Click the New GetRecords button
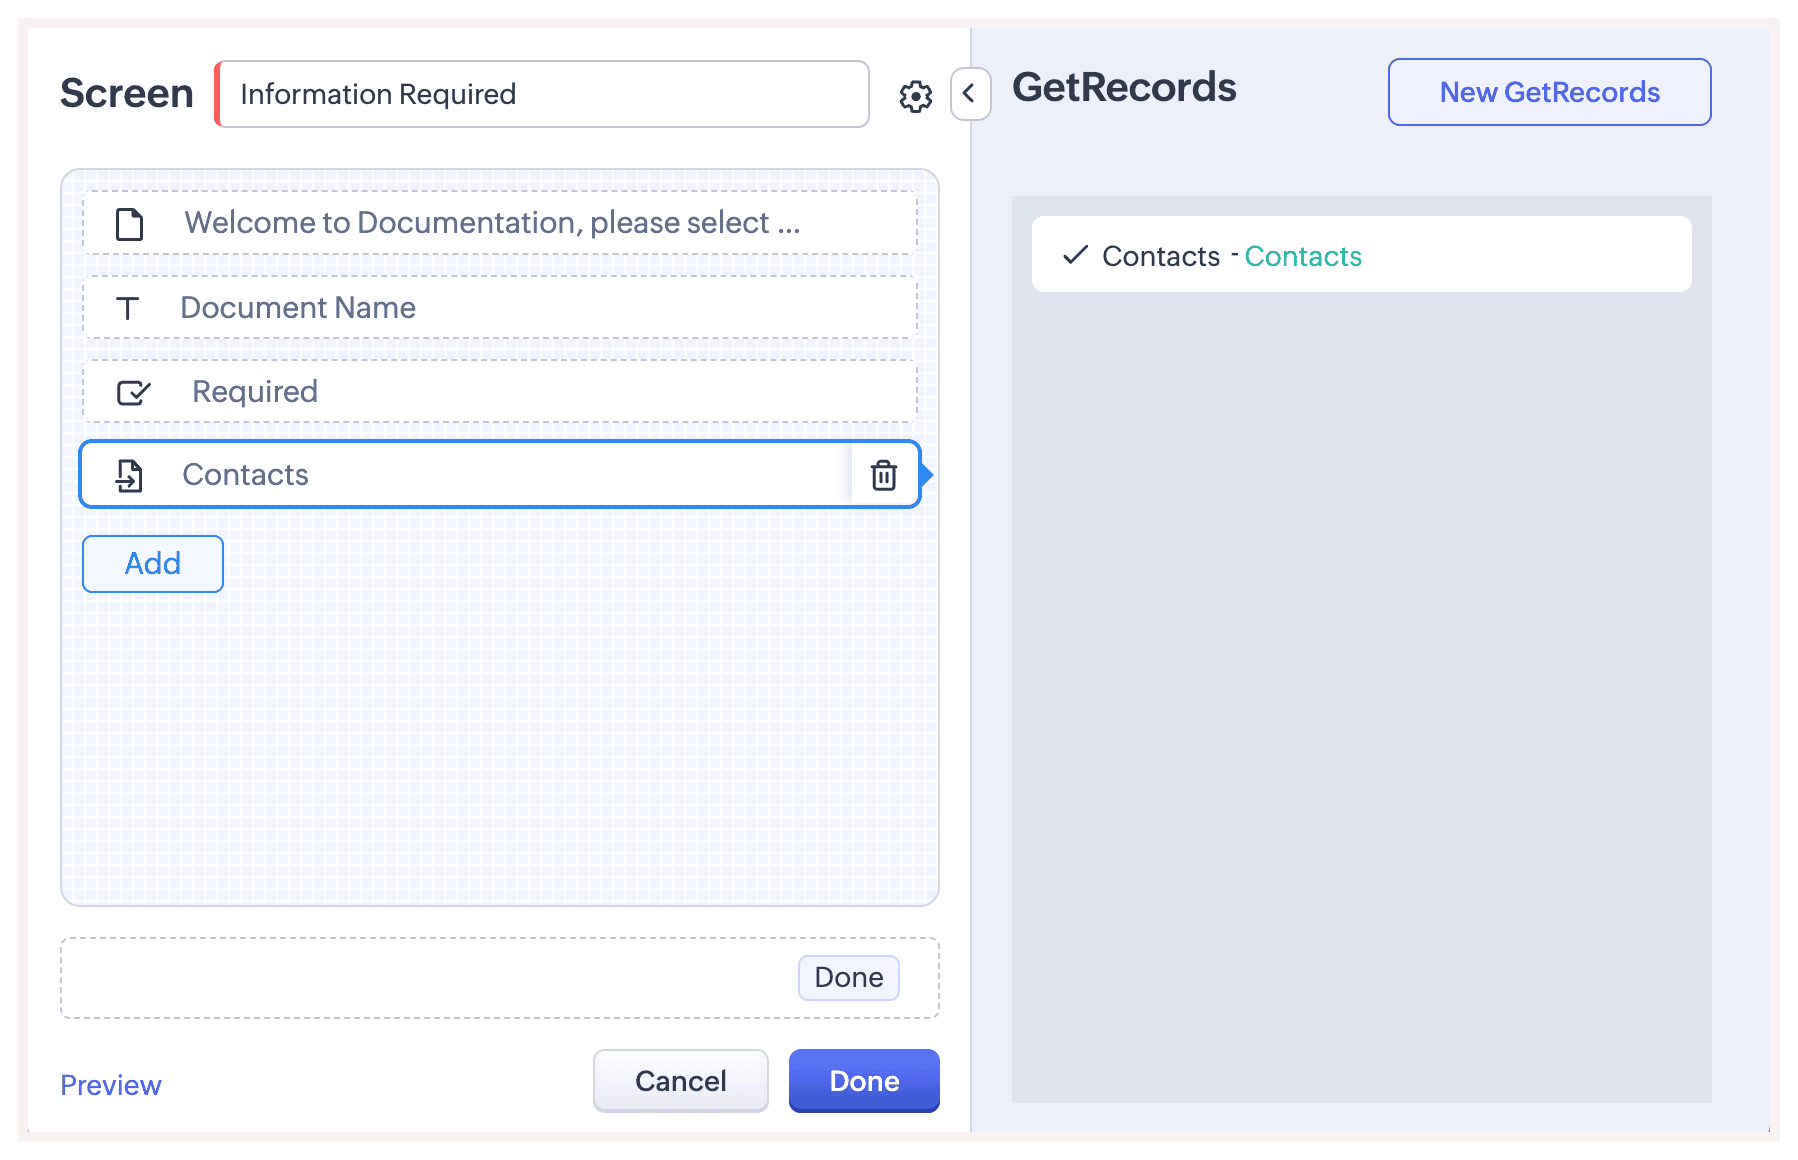This screenshot has width=1798, height=1160. (1549, 92)
